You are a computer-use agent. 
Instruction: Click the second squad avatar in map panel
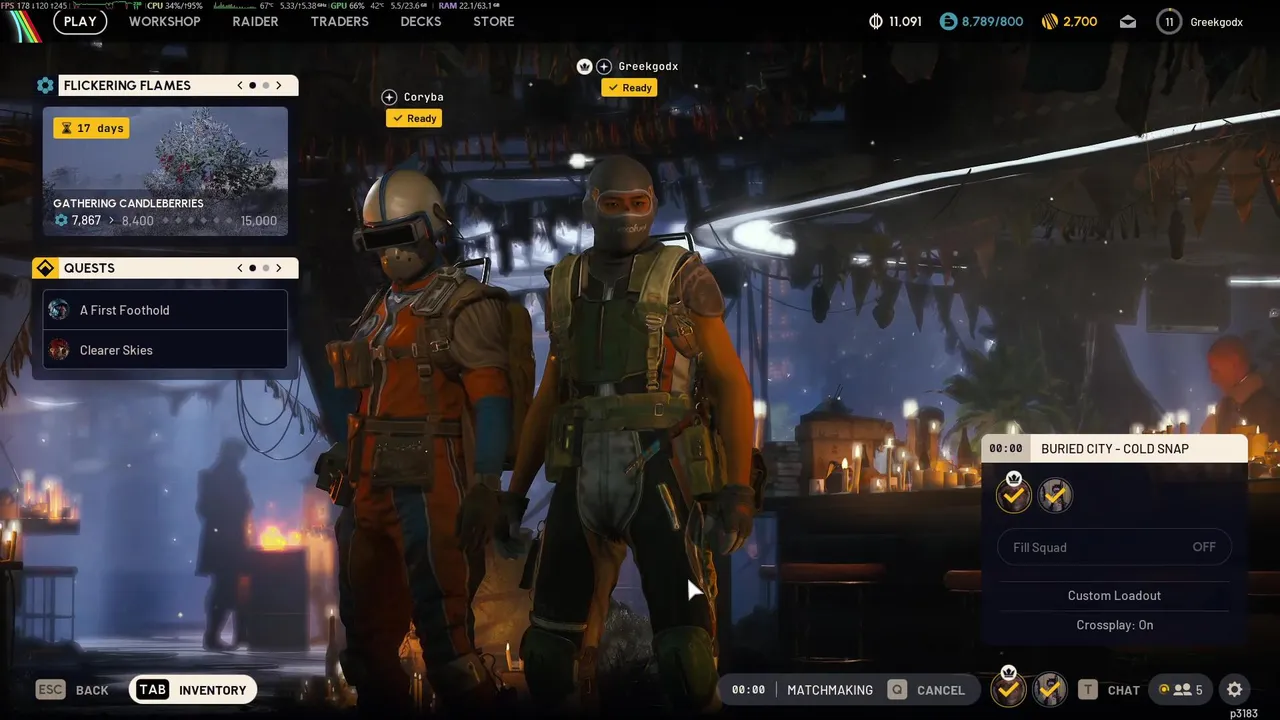tap(1055, 495)
